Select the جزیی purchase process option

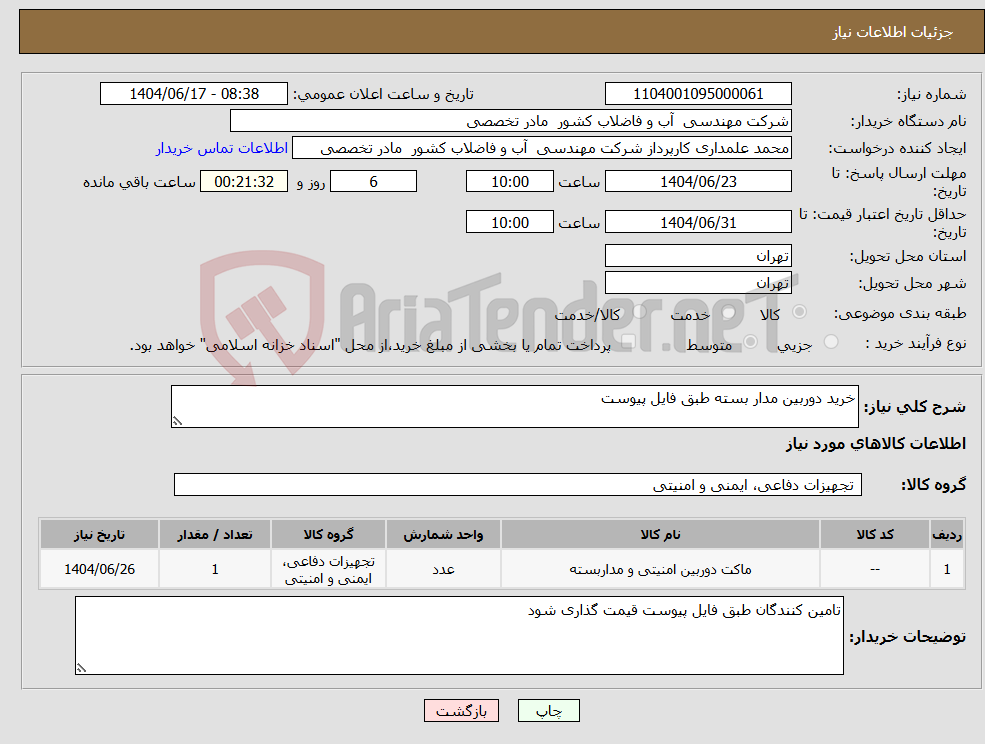pyautogui.click(x=829, y=341)
